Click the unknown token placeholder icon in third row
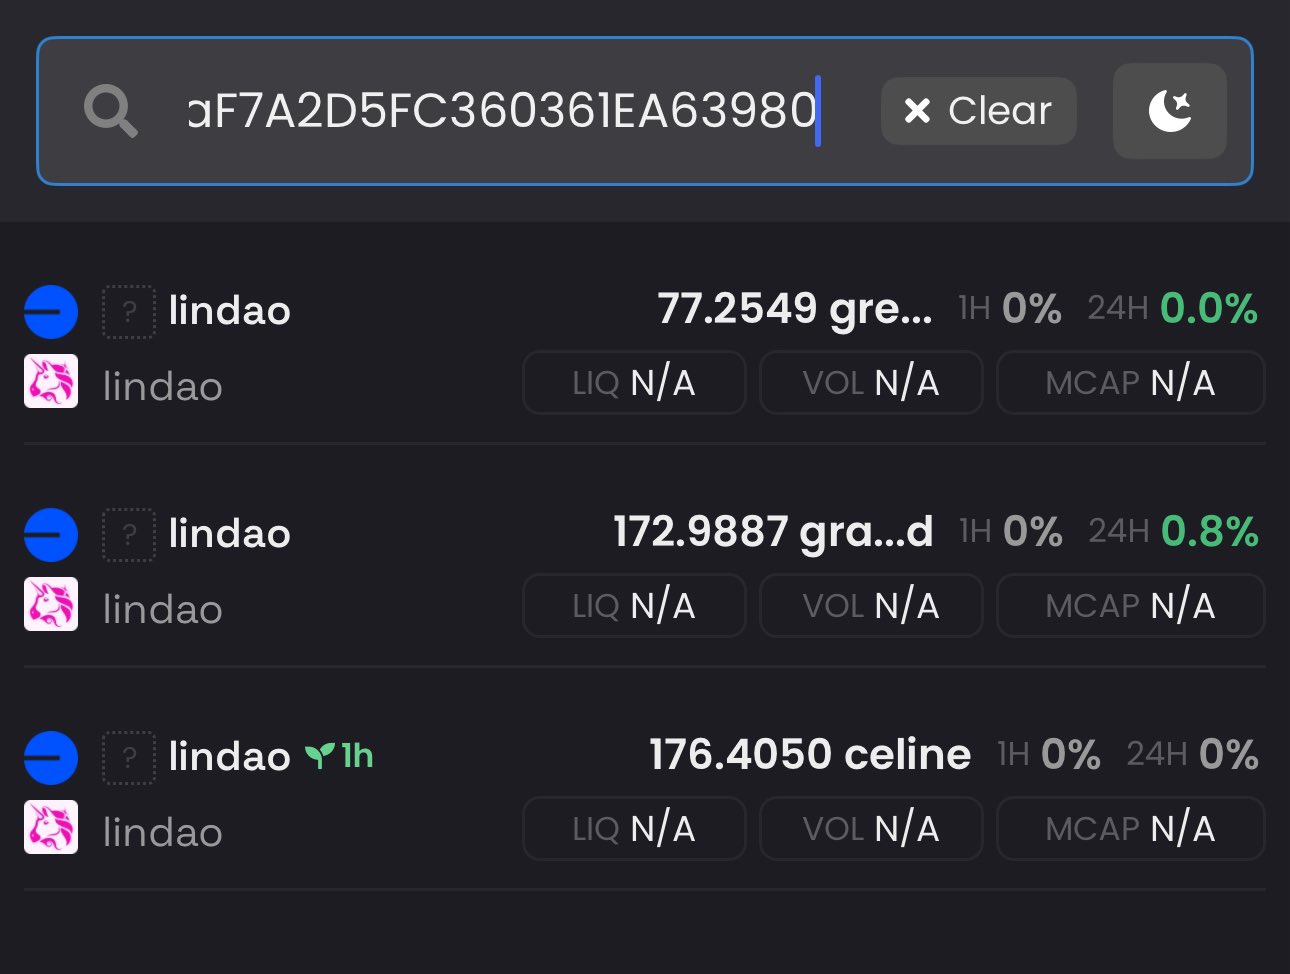 pos(129,758)
